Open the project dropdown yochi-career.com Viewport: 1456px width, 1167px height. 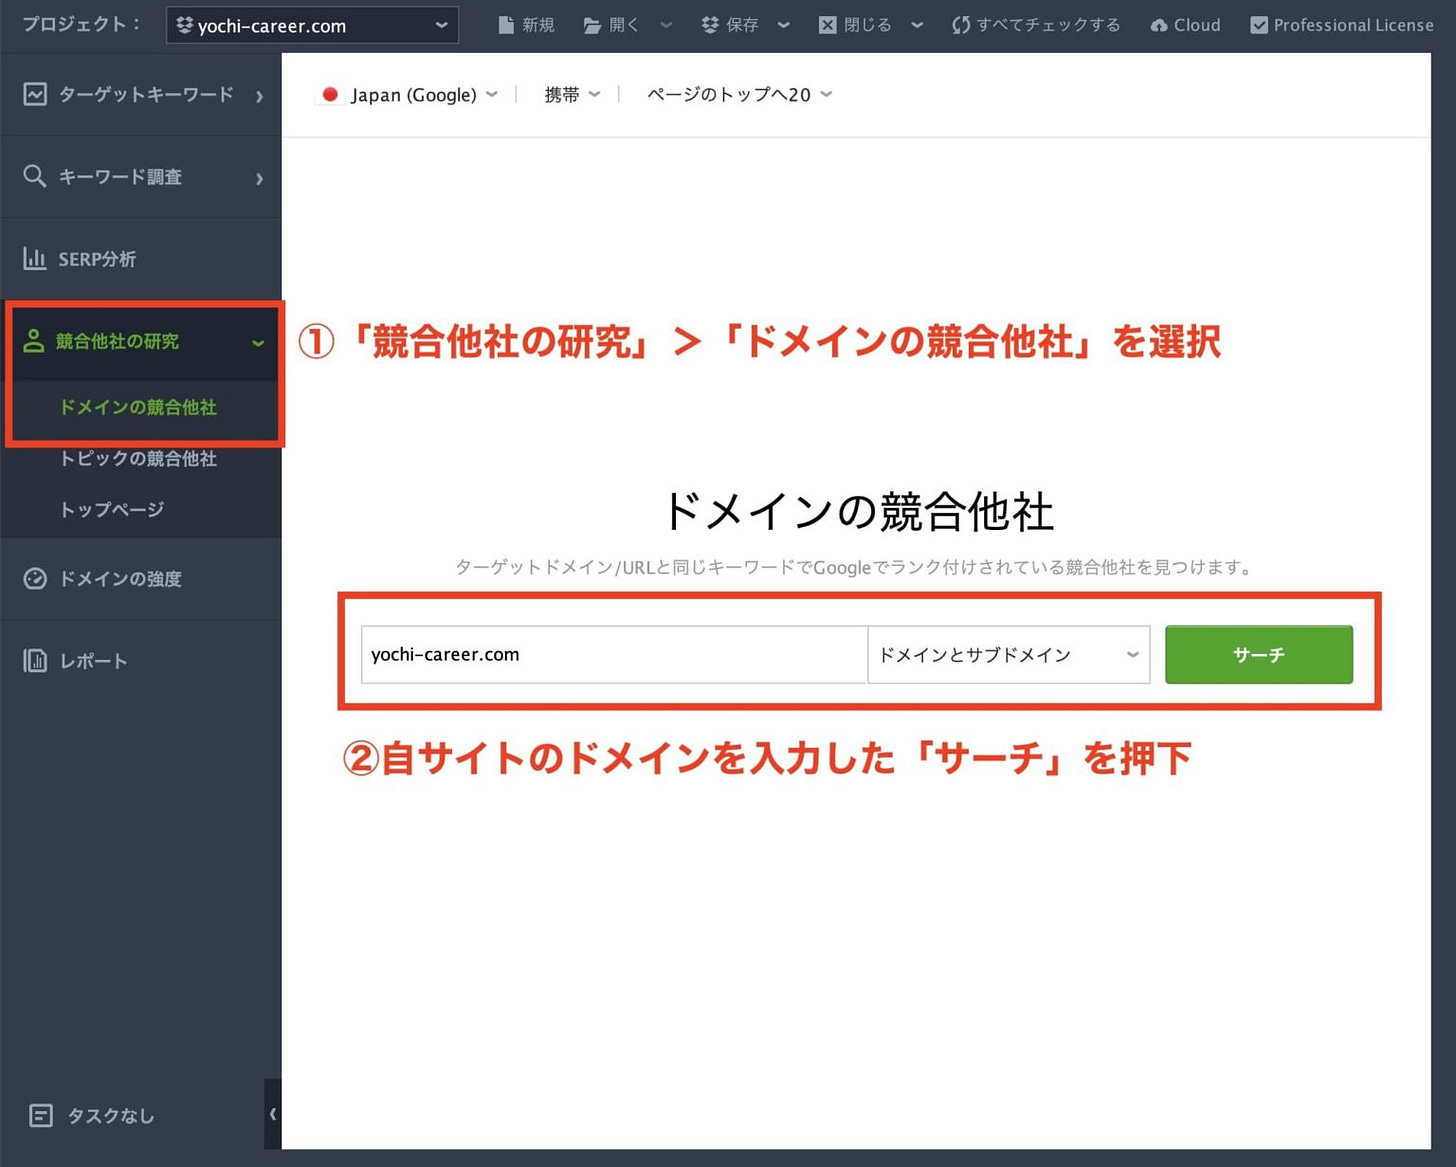pos(312,25)
